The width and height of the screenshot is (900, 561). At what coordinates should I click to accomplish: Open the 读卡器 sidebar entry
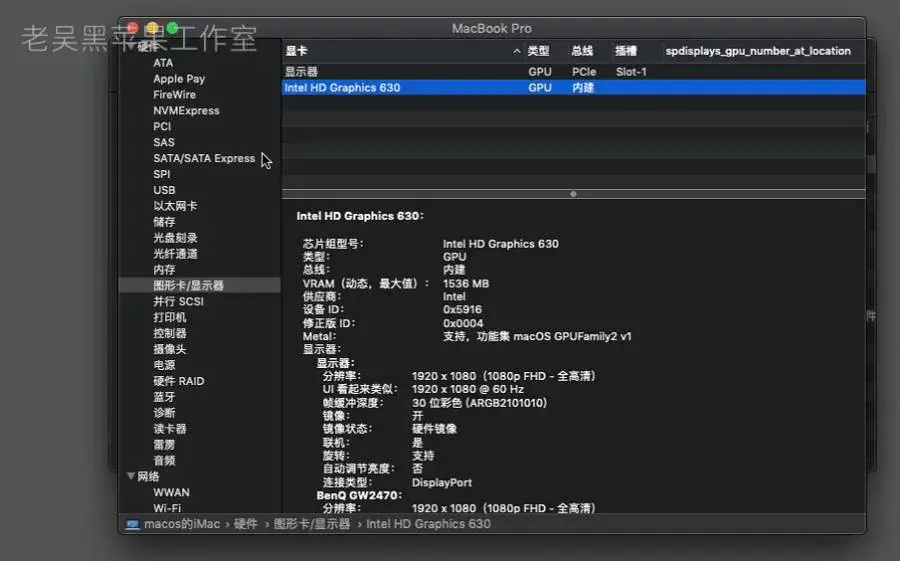pos(169,429)
